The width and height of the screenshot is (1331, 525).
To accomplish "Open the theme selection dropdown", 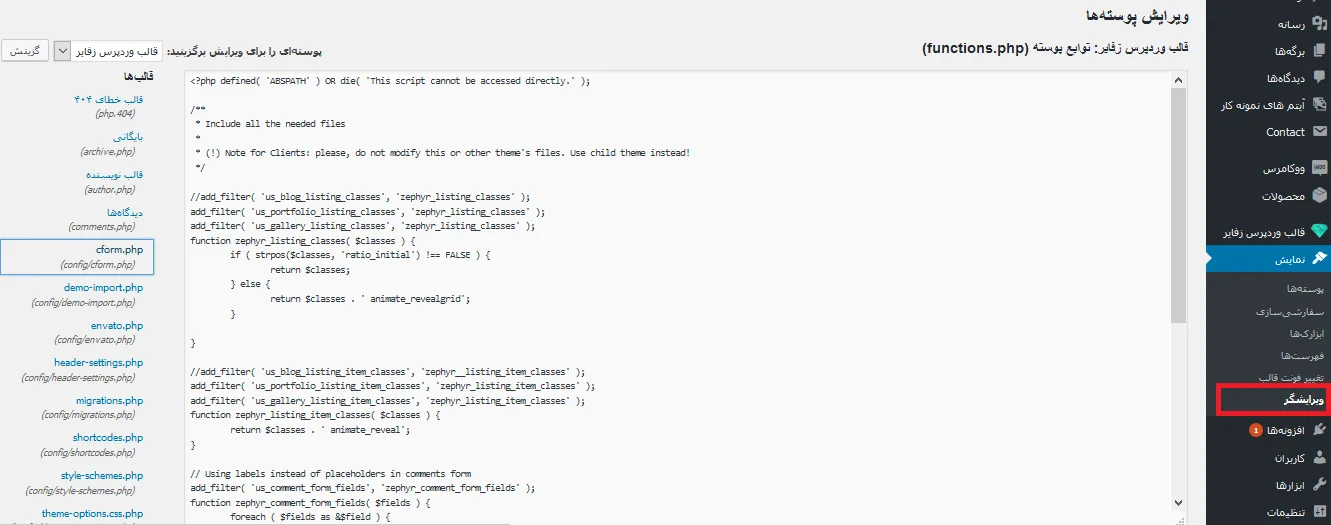I will coord(110,51).
